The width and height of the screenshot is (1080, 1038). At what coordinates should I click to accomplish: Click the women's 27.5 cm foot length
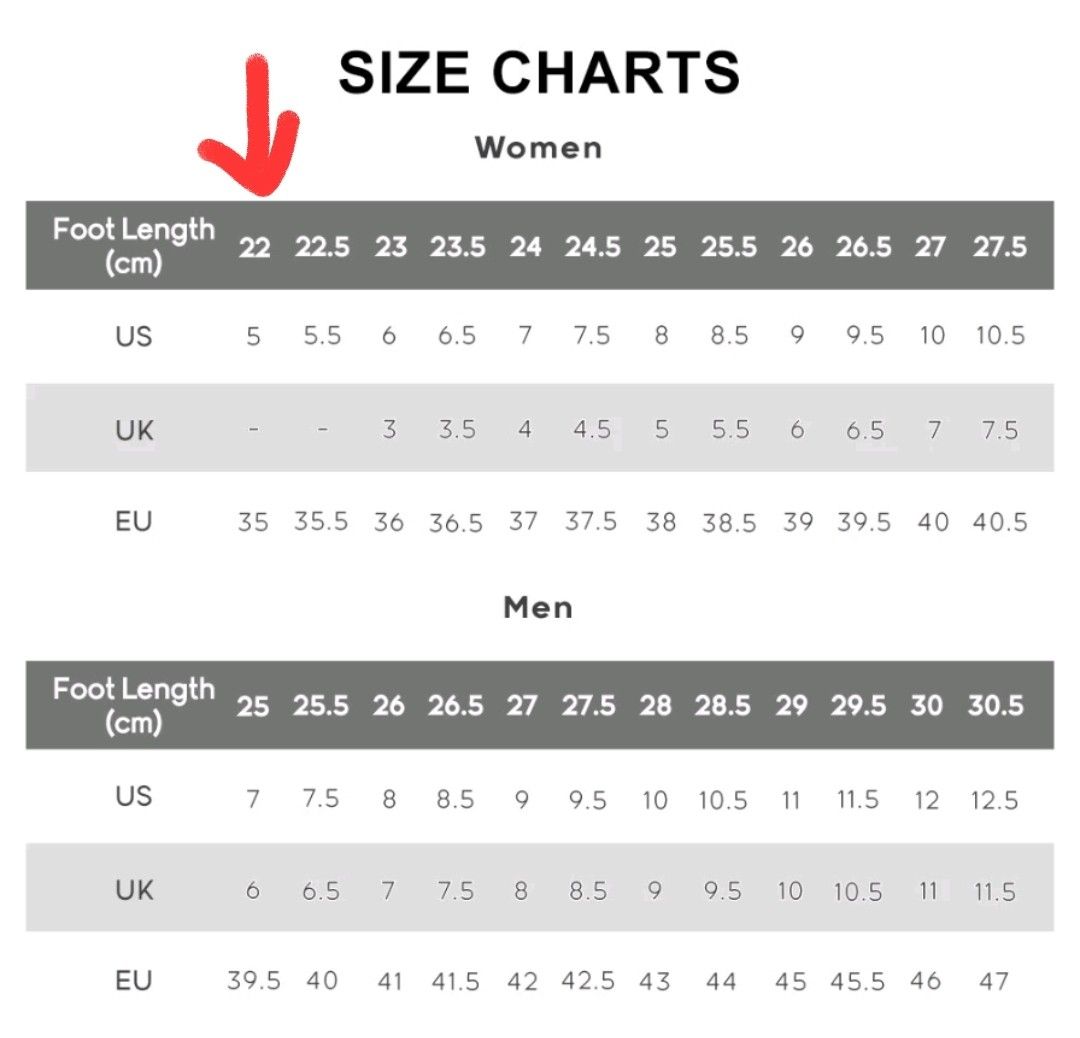click(x=1000, y=247)
